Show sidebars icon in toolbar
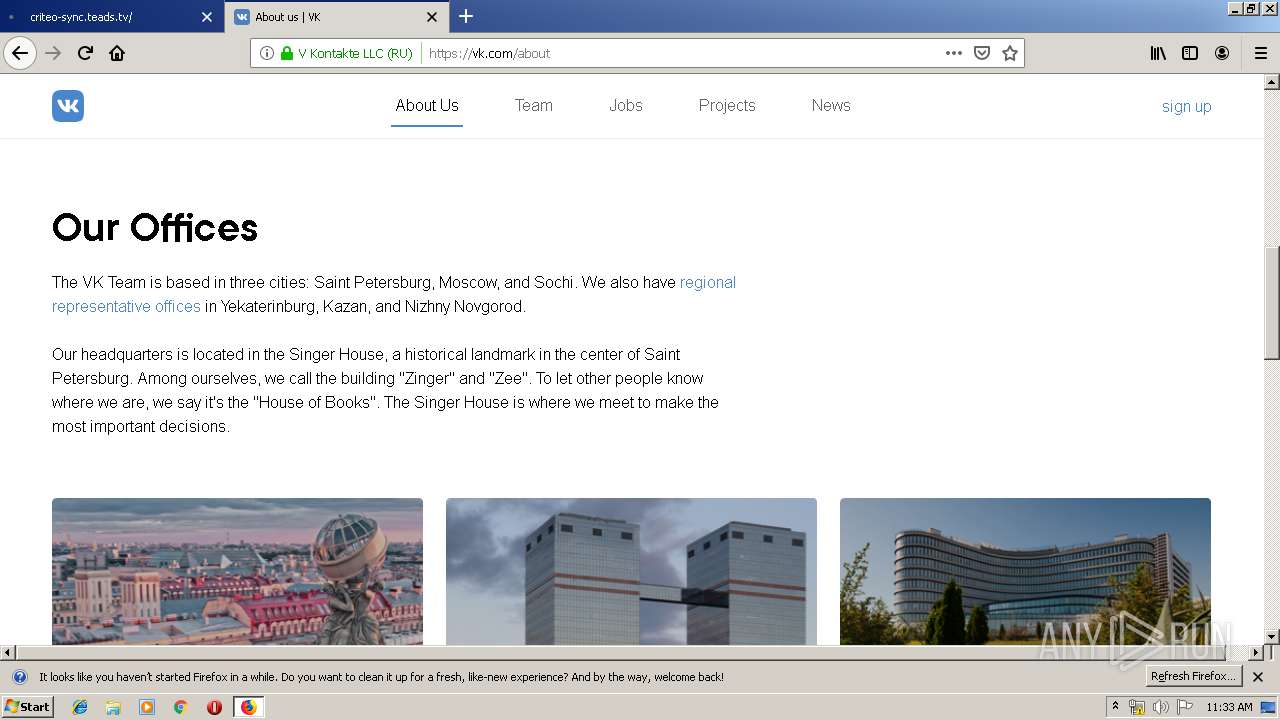Image resolution: width=1280 pixels, height=720 pixels. pyautogui.click(x=1190, y=53)
